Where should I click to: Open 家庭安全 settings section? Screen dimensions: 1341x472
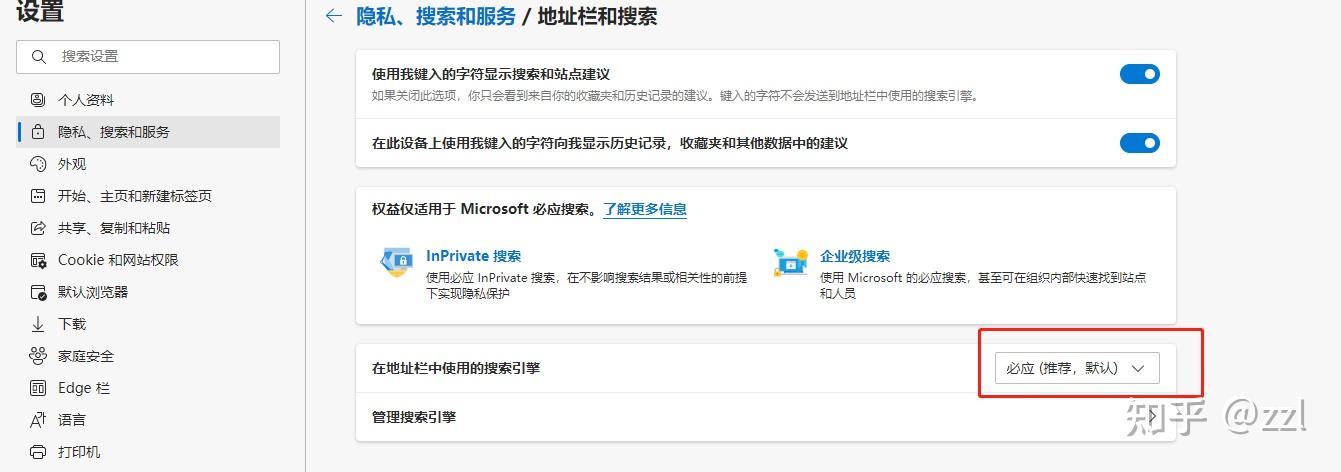coord(148,356)
